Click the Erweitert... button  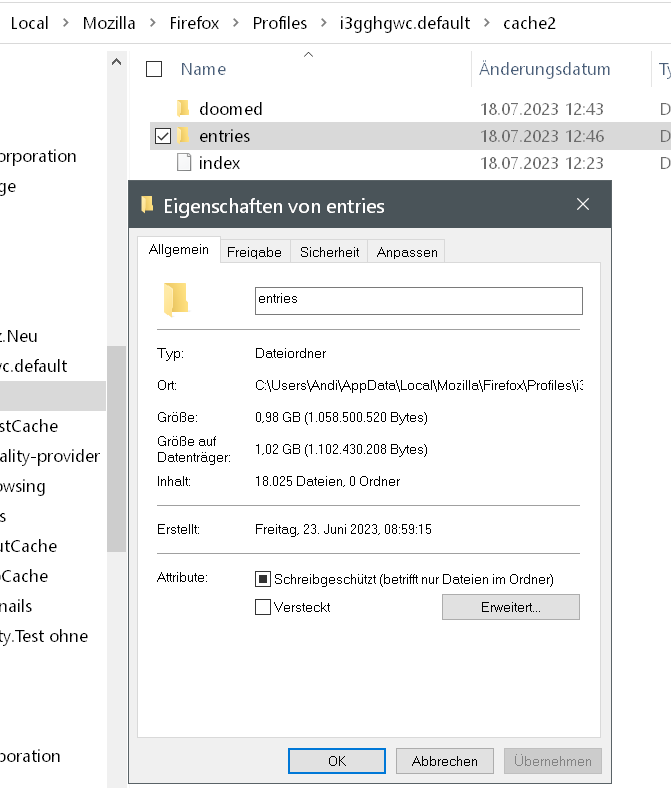510,607
